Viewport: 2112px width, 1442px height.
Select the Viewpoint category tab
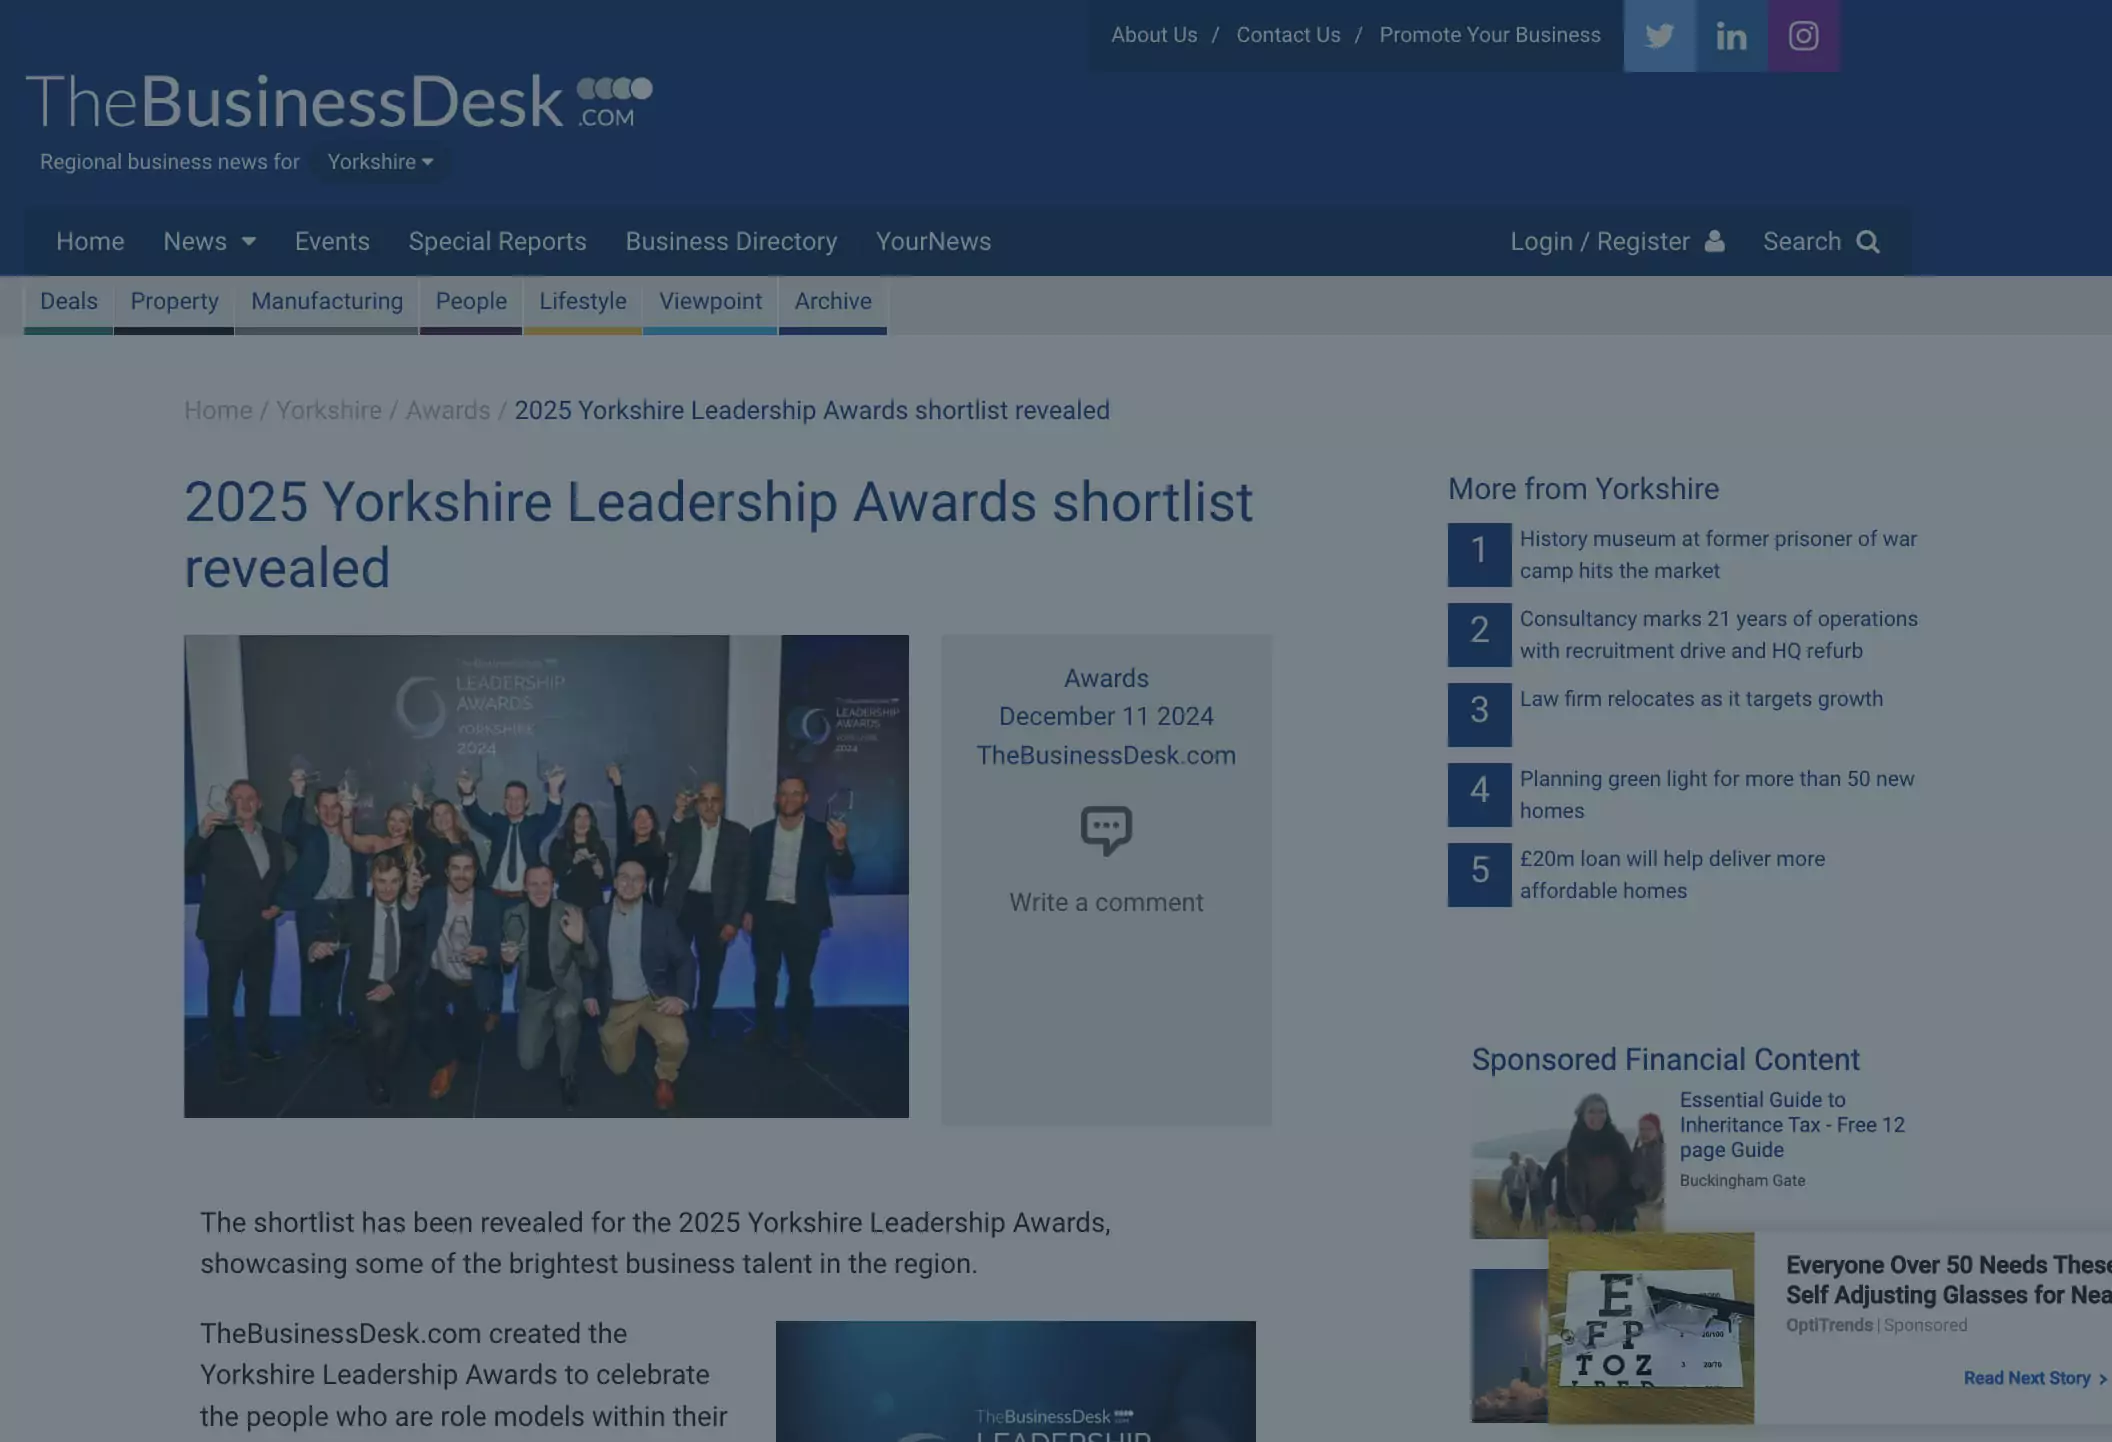[710, 303]
